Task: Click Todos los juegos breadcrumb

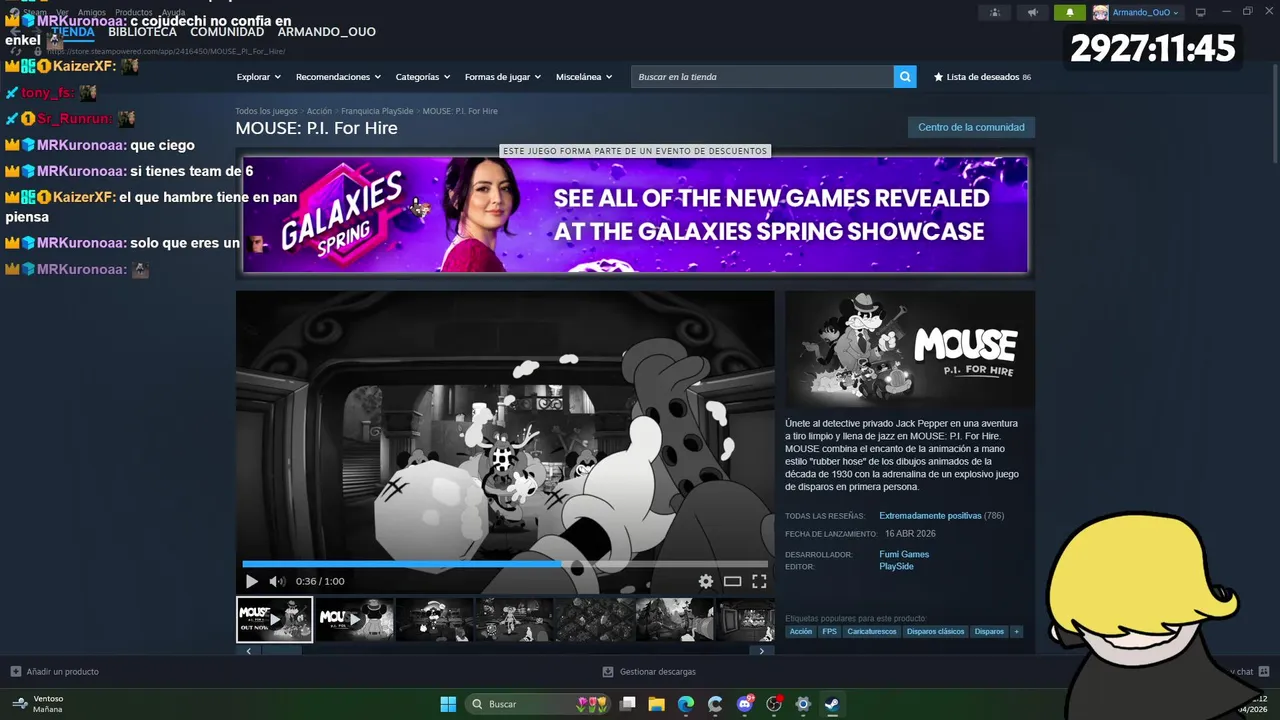Action: click(266, 111)
